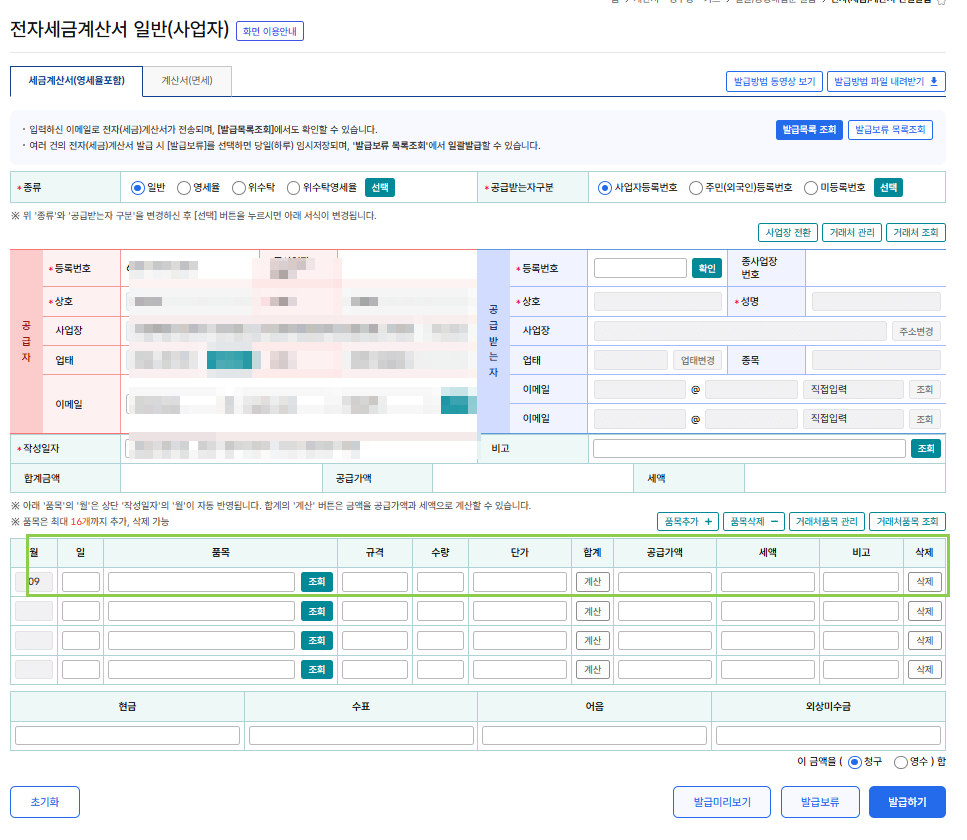This screenshot has width=967, height=840.
Task: Click the 업태변경 button
Action: click(697, 361)
